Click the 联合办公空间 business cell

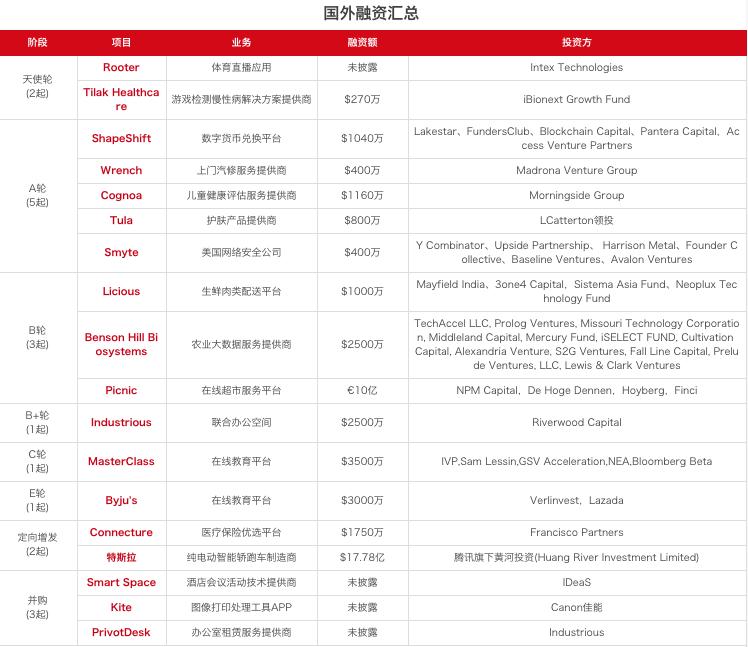(241, 423)
